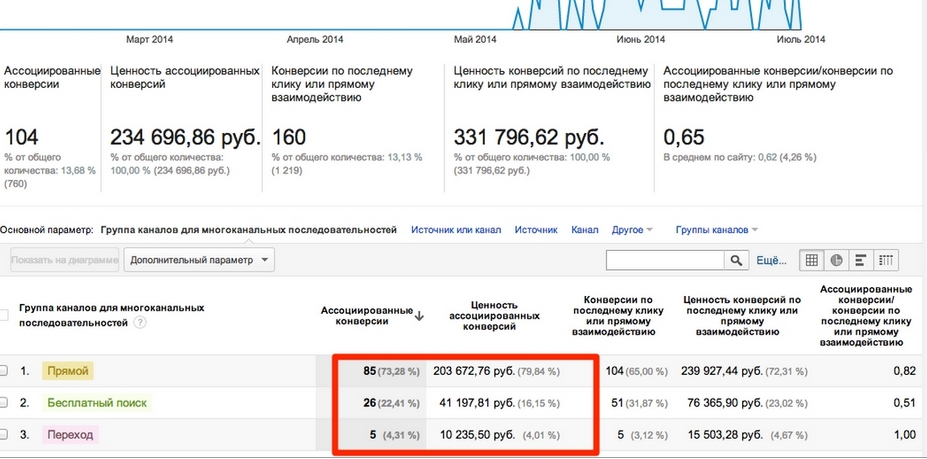Click help icon beside channel group header
The image size is (927, 459).
pyautogui.click(x=140, y=322)
